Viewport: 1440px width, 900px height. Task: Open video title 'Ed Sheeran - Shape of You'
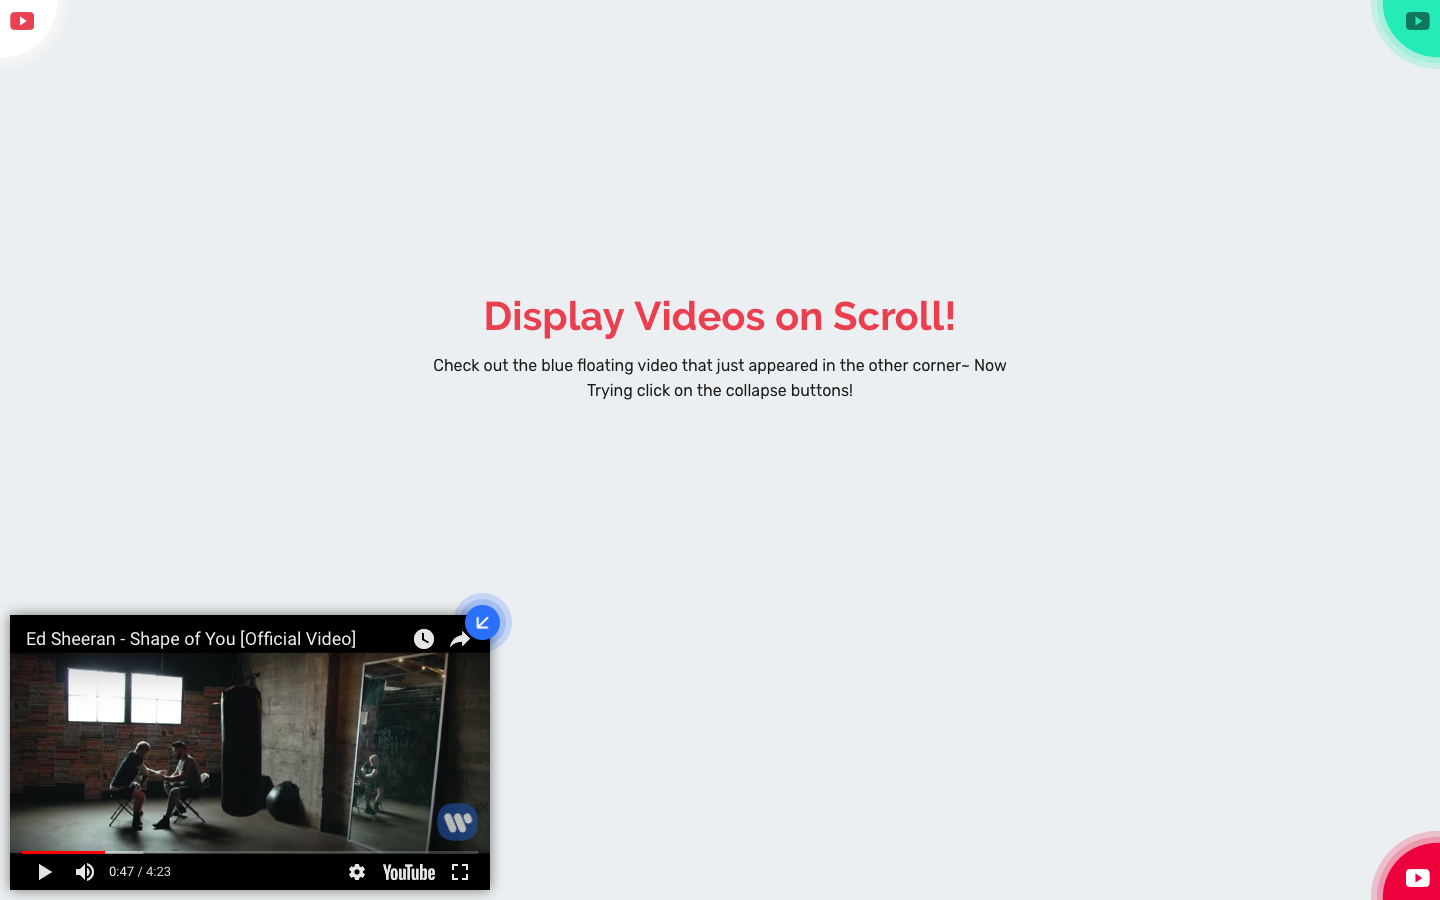click(x=191, y=639)
